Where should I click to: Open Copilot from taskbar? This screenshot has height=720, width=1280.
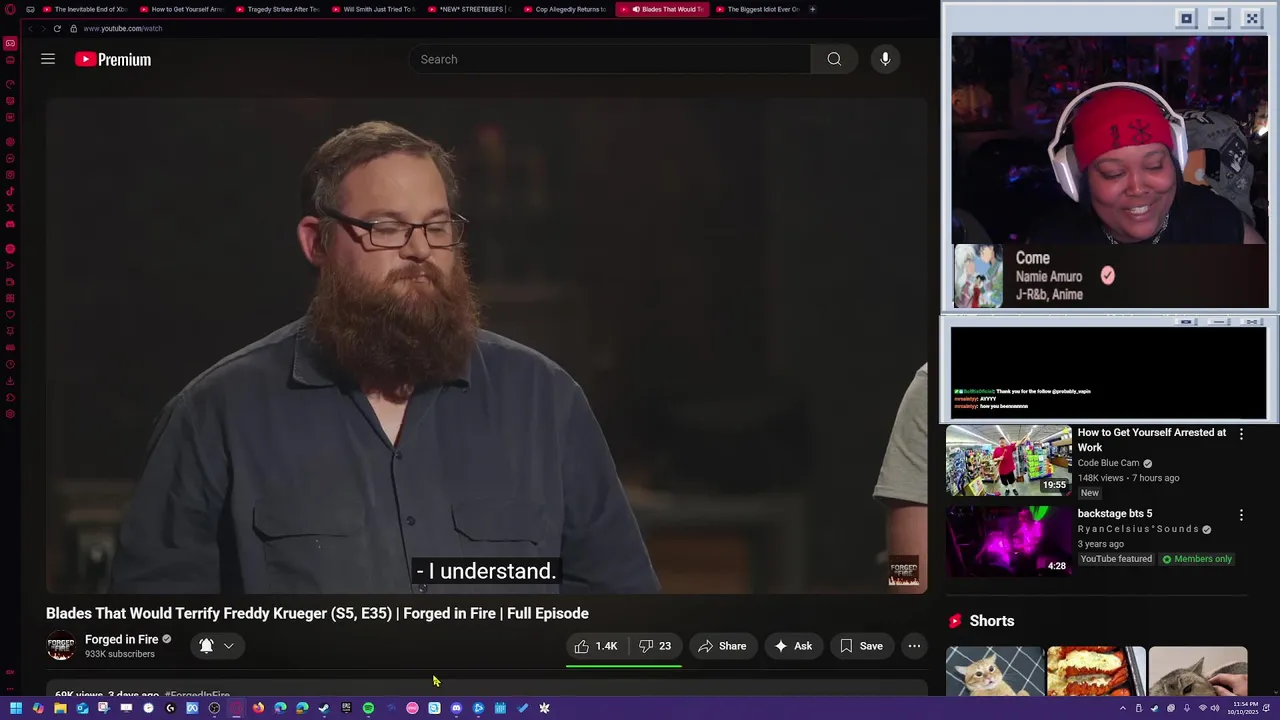click(38, 708)
